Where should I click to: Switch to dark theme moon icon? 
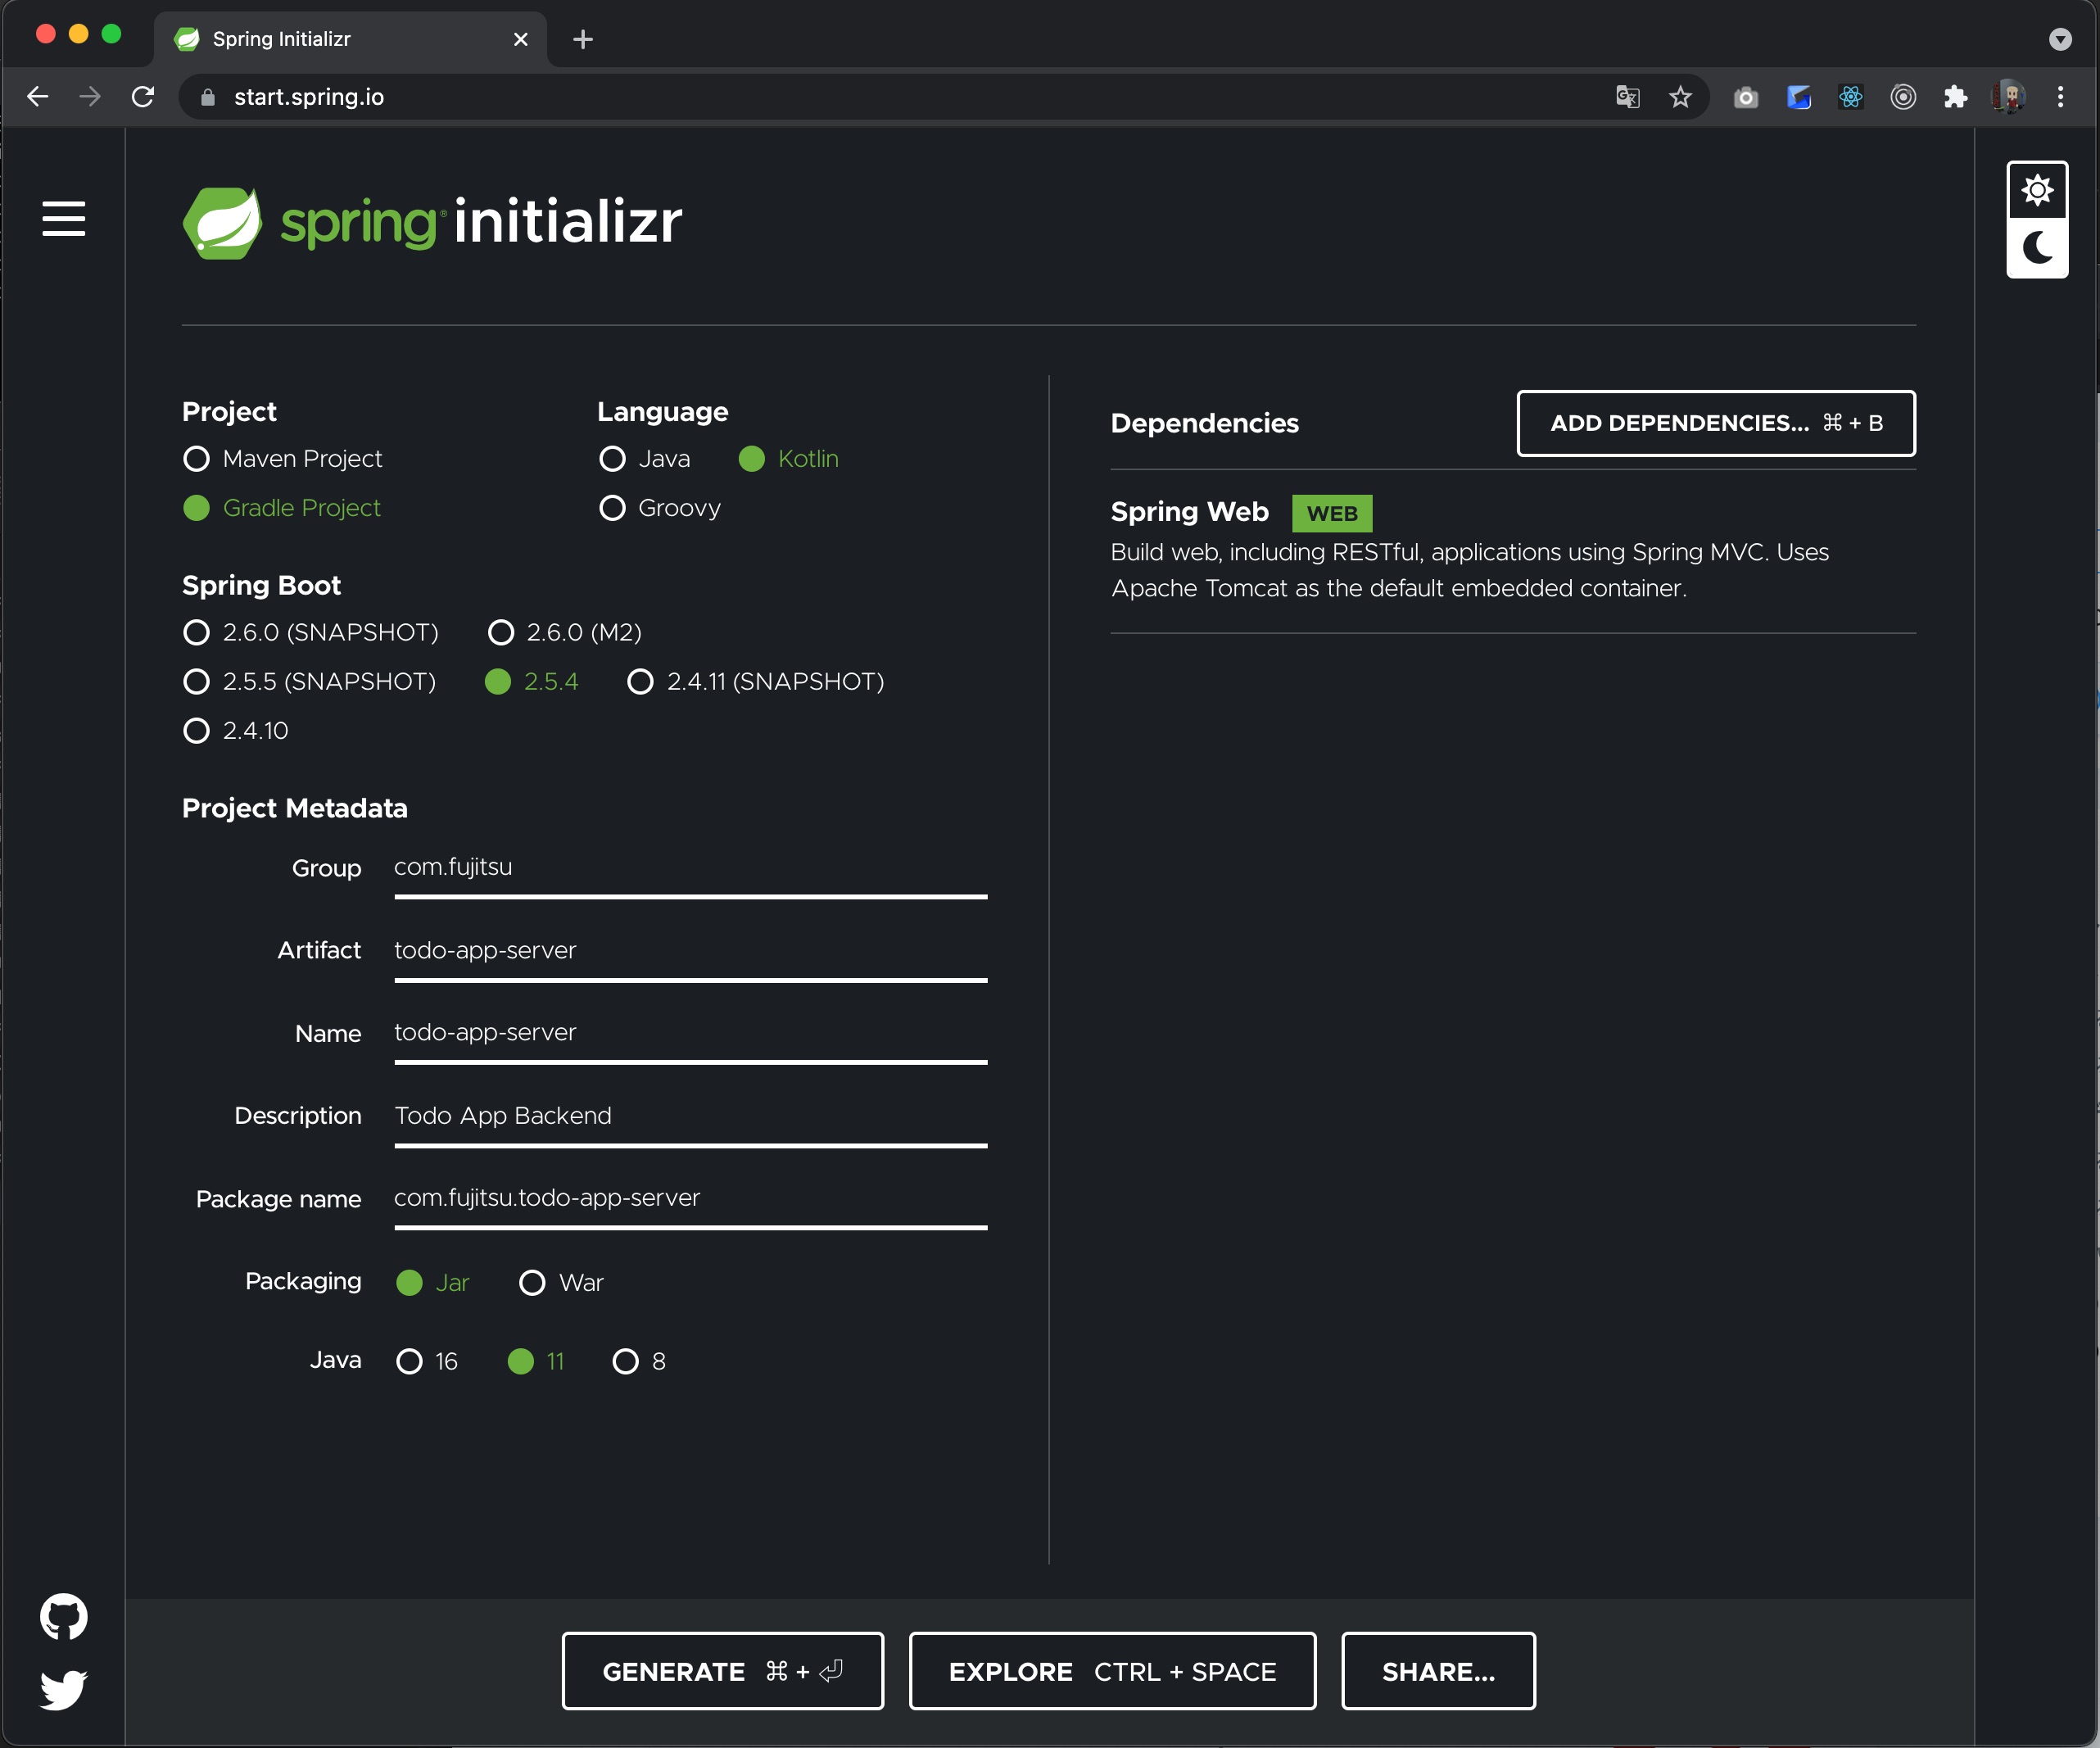coord(2037,247)
